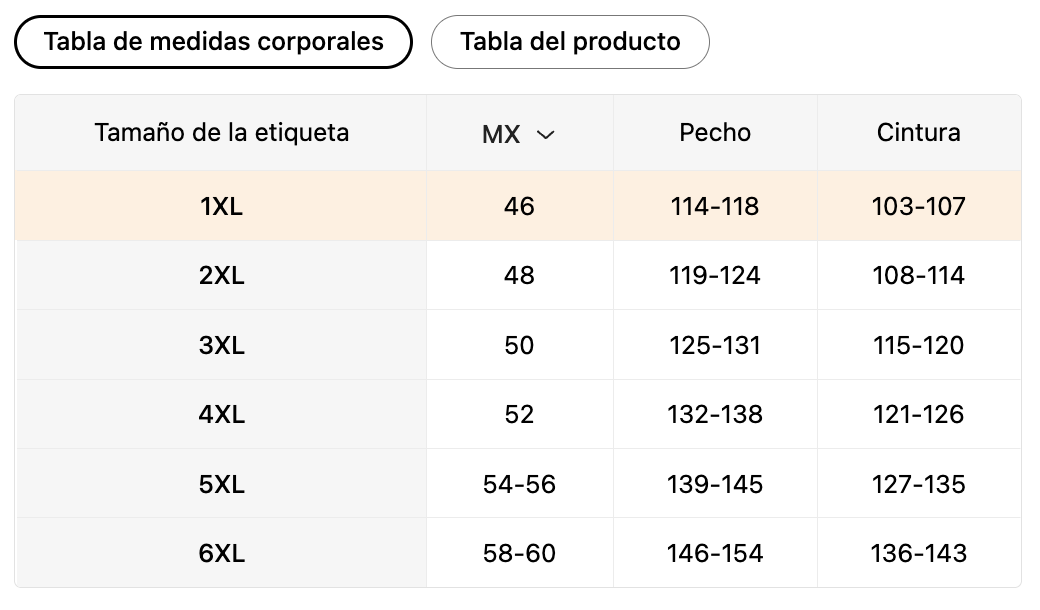
Task: Click the 108-114 waist measurement cell
Action: click(919, 275)
